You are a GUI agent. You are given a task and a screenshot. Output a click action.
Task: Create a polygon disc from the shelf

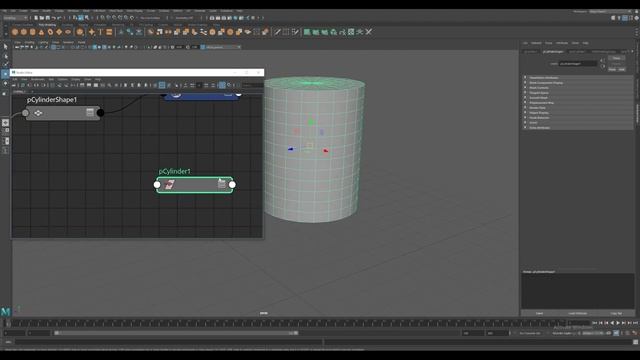(x=68, y=32)
